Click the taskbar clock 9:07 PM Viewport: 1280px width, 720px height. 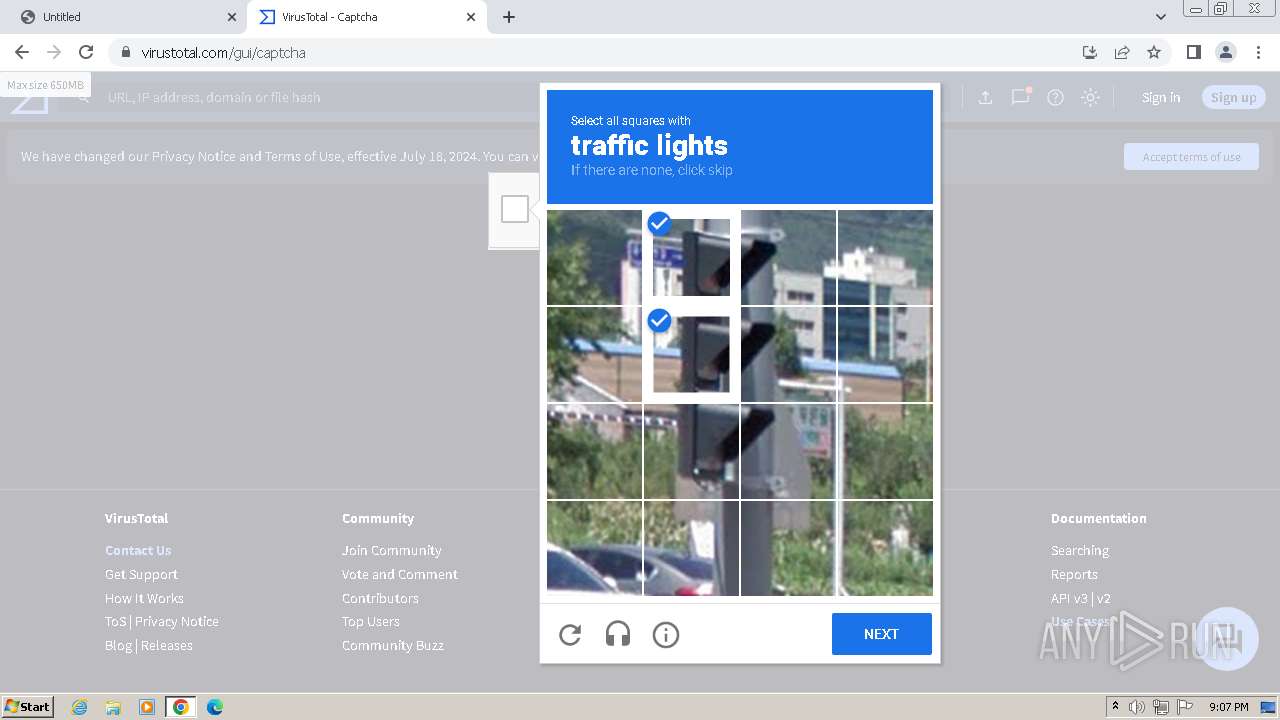click(1228, 707)
